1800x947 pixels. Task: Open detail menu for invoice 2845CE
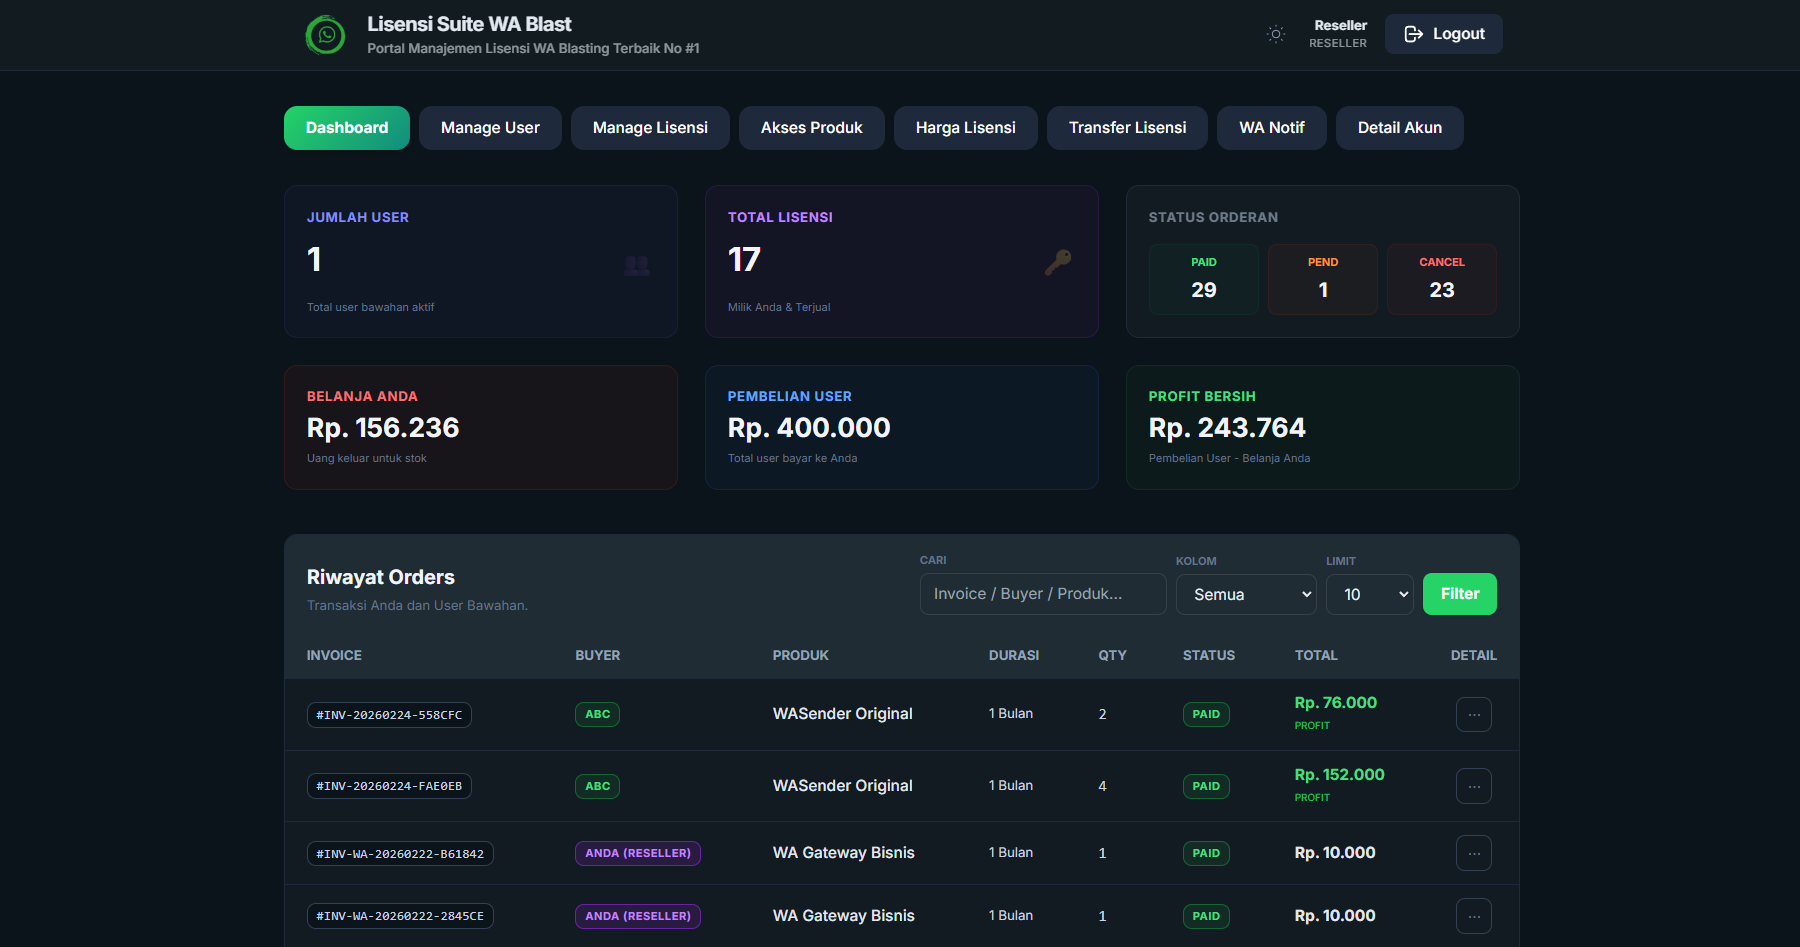1473,916
